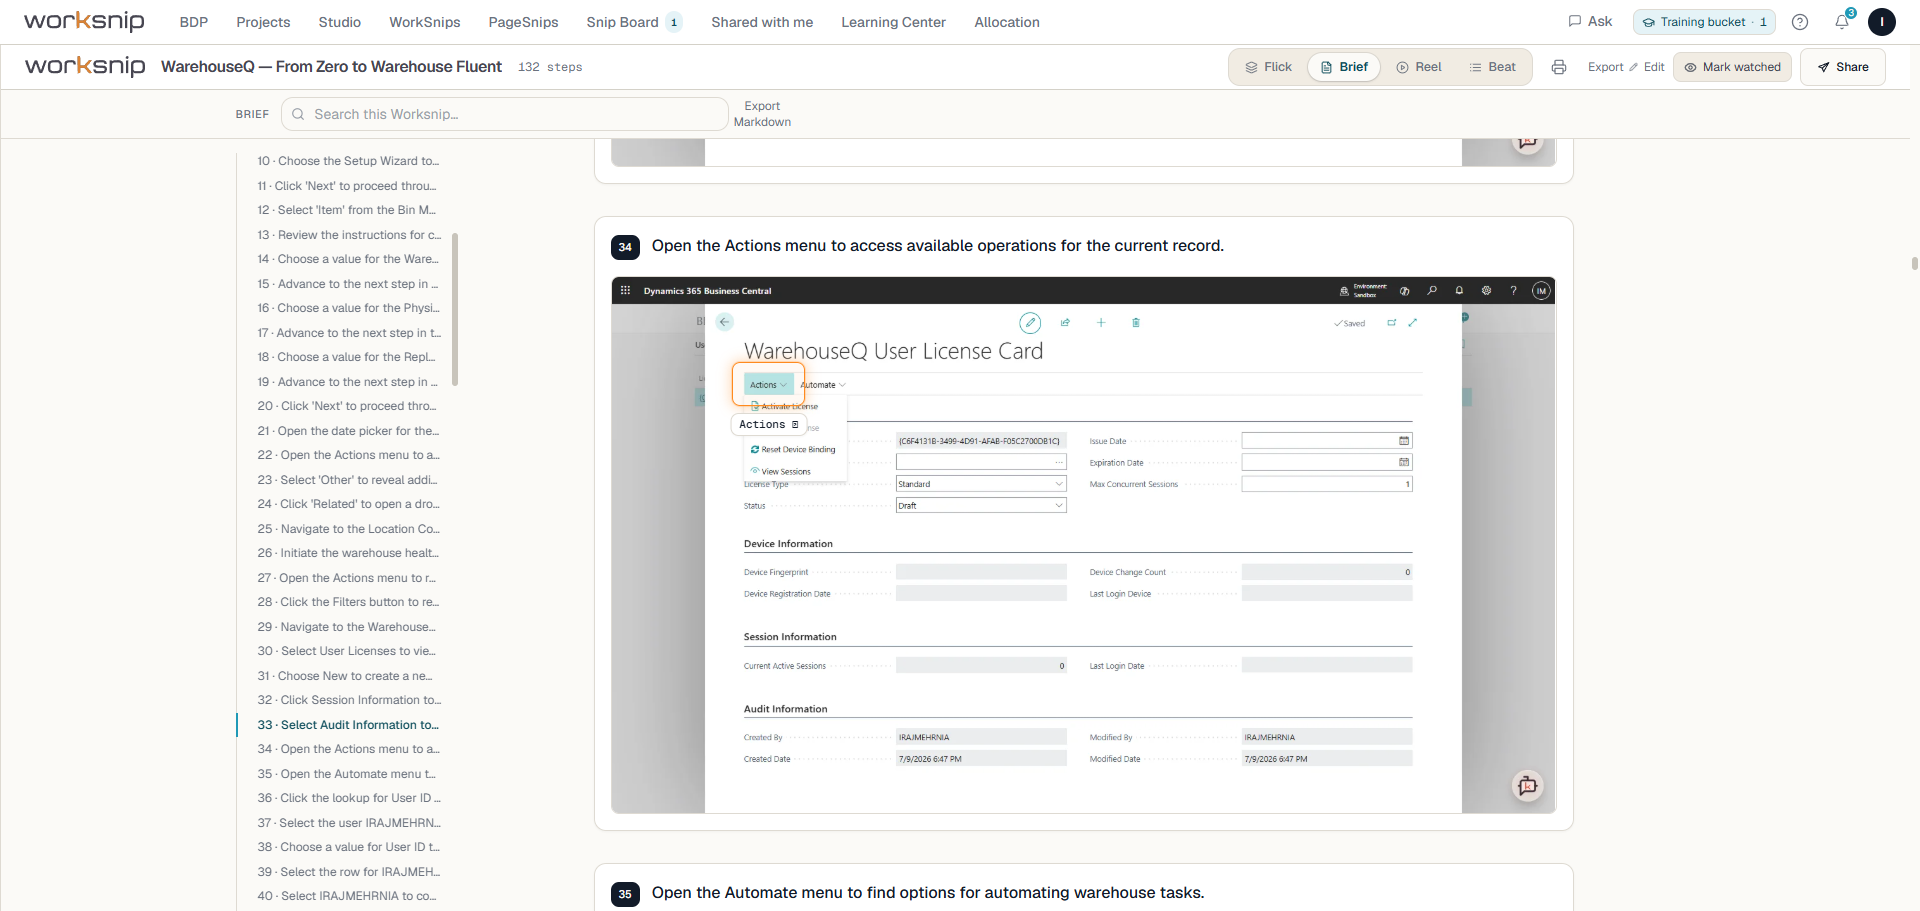This screenshot has height=911, width=1920.
Task: Open the Allocation page
Action: tap(1007, 22)
